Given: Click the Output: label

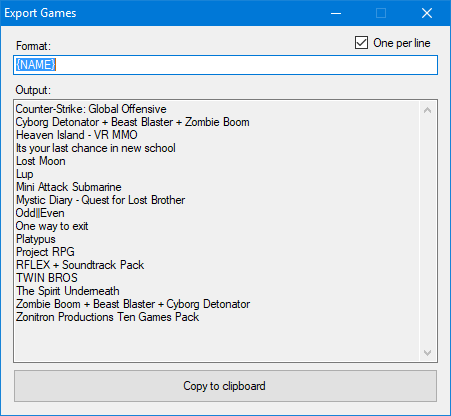Looking at the screenshot, I should pos(33,90).
